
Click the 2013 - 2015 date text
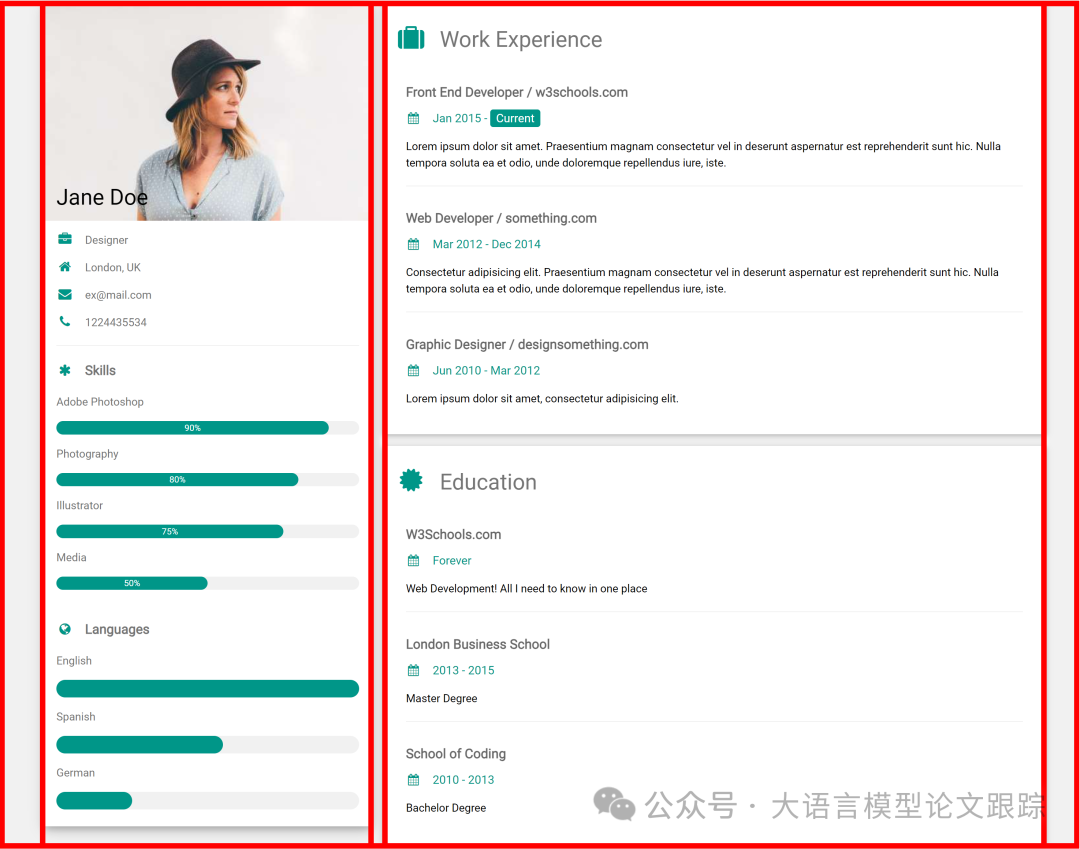[464, 670]
